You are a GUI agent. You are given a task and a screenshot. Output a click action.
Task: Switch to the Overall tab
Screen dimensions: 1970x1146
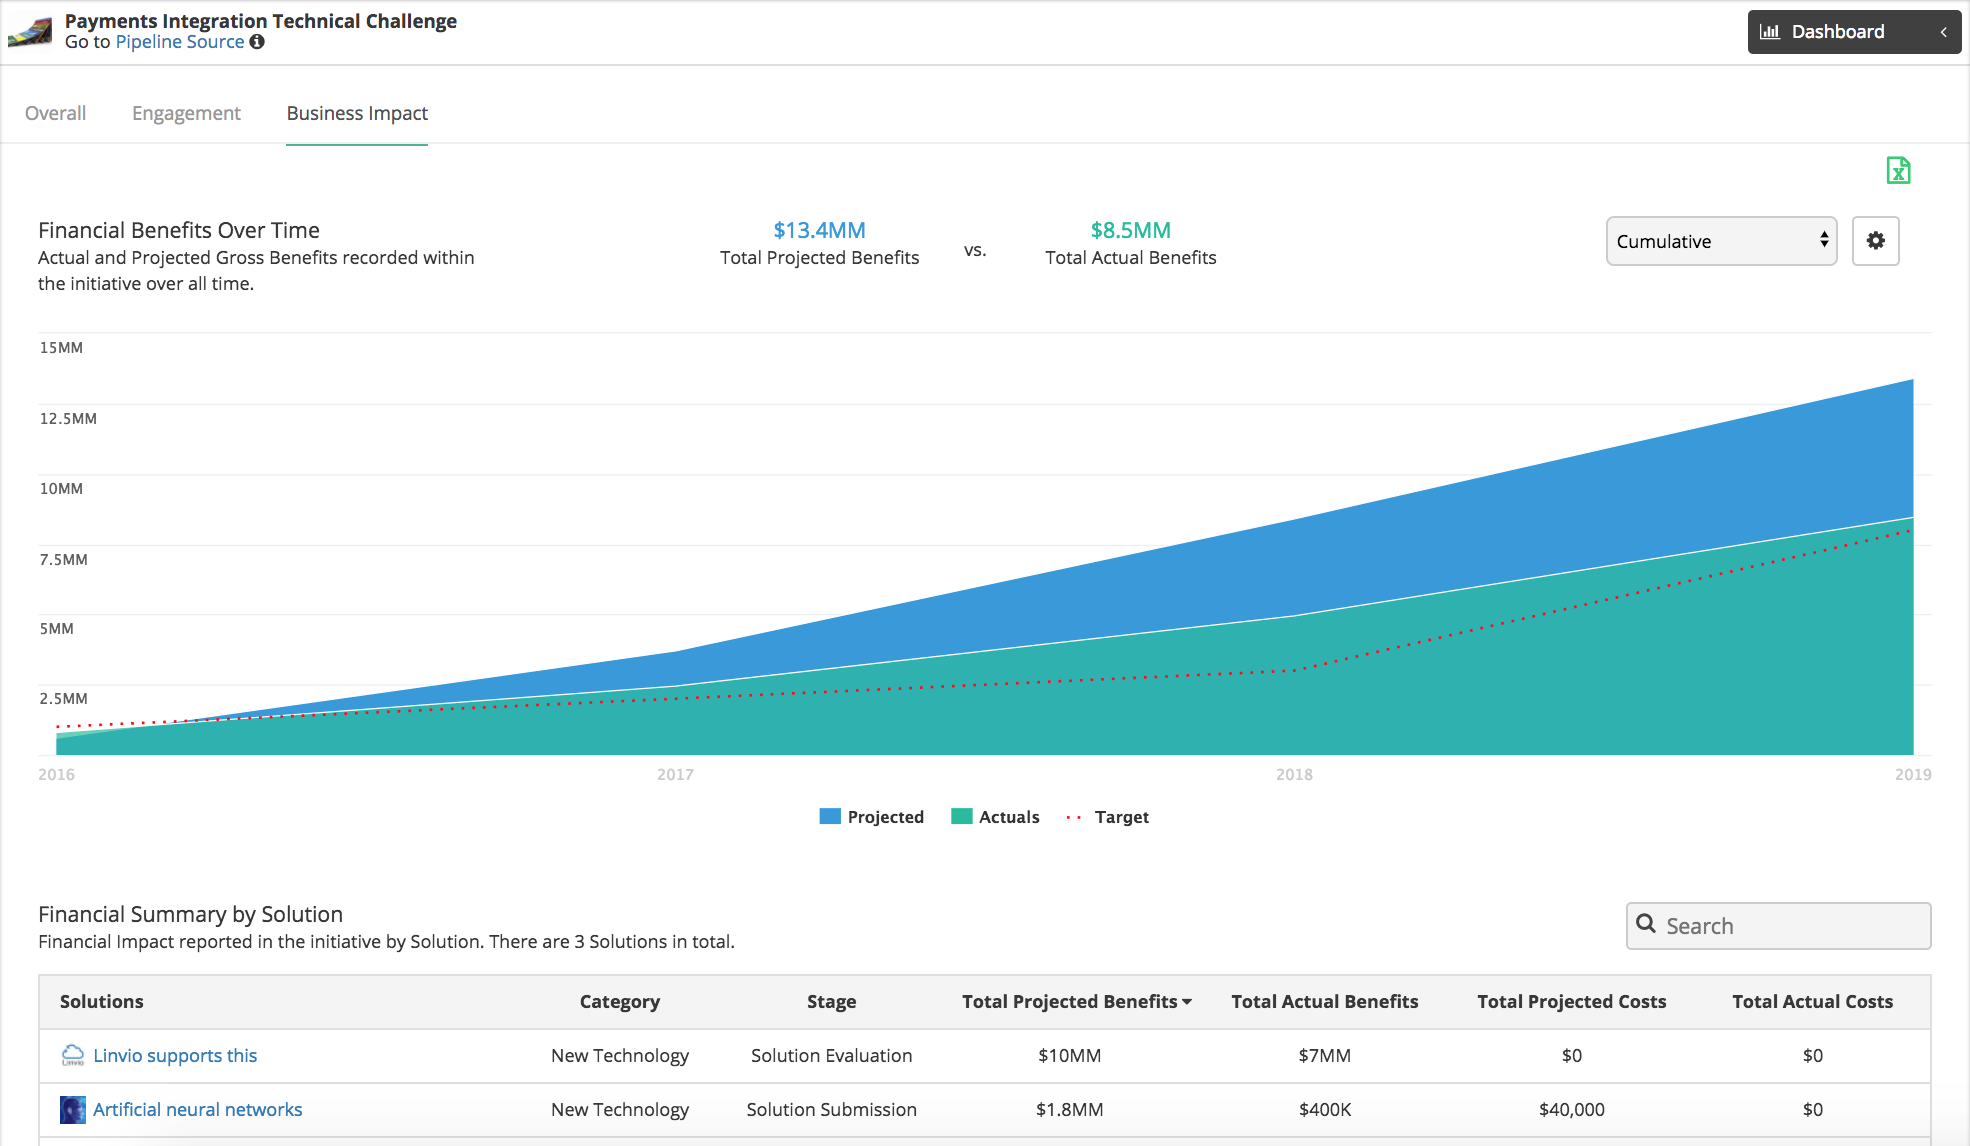click(56, 113)
